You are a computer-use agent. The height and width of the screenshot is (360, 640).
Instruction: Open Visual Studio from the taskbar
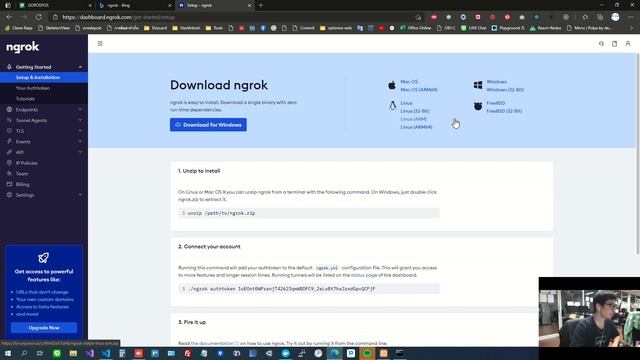90,353
